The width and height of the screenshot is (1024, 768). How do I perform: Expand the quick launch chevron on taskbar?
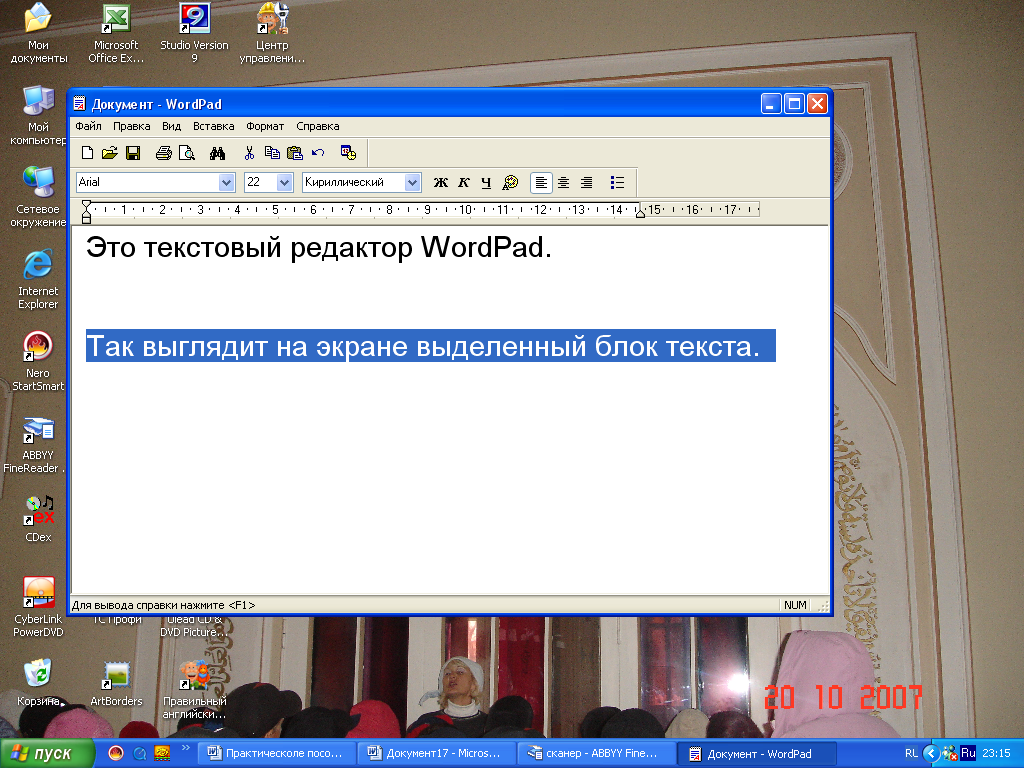coord(185,748)
